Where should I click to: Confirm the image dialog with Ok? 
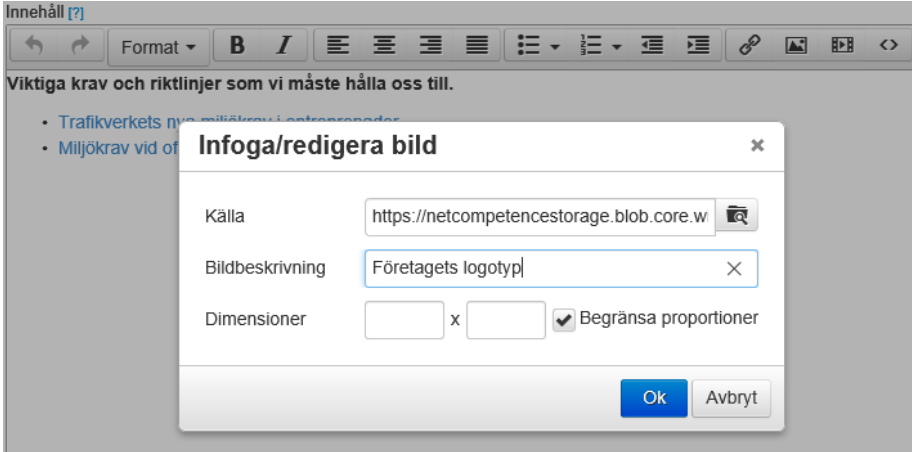click(654, 397)
